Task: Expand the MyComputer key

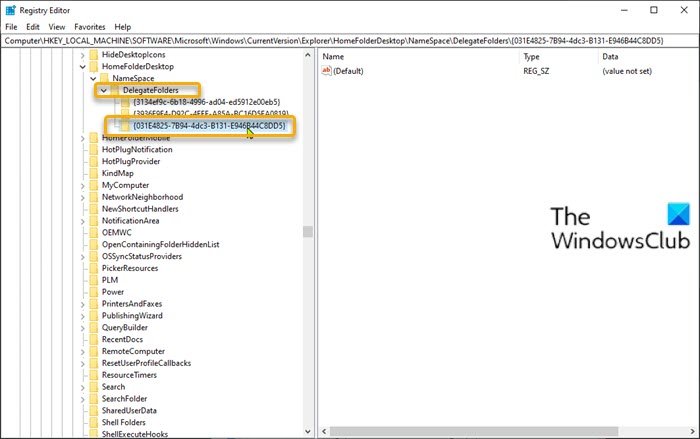Action: click(83, 185)
